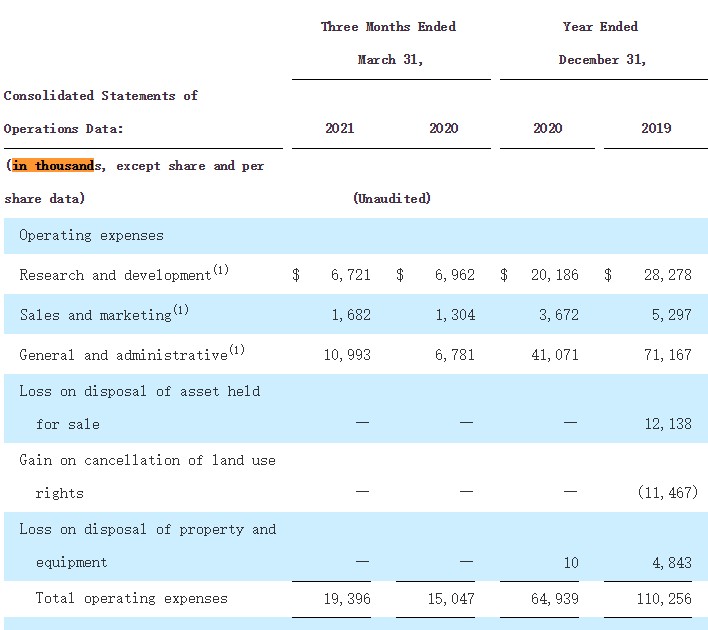Image resolution: width=708 pixels, height=630 pixels.
Task: Click General and administrative value 71,167
Action: click(x=666, y=355)
